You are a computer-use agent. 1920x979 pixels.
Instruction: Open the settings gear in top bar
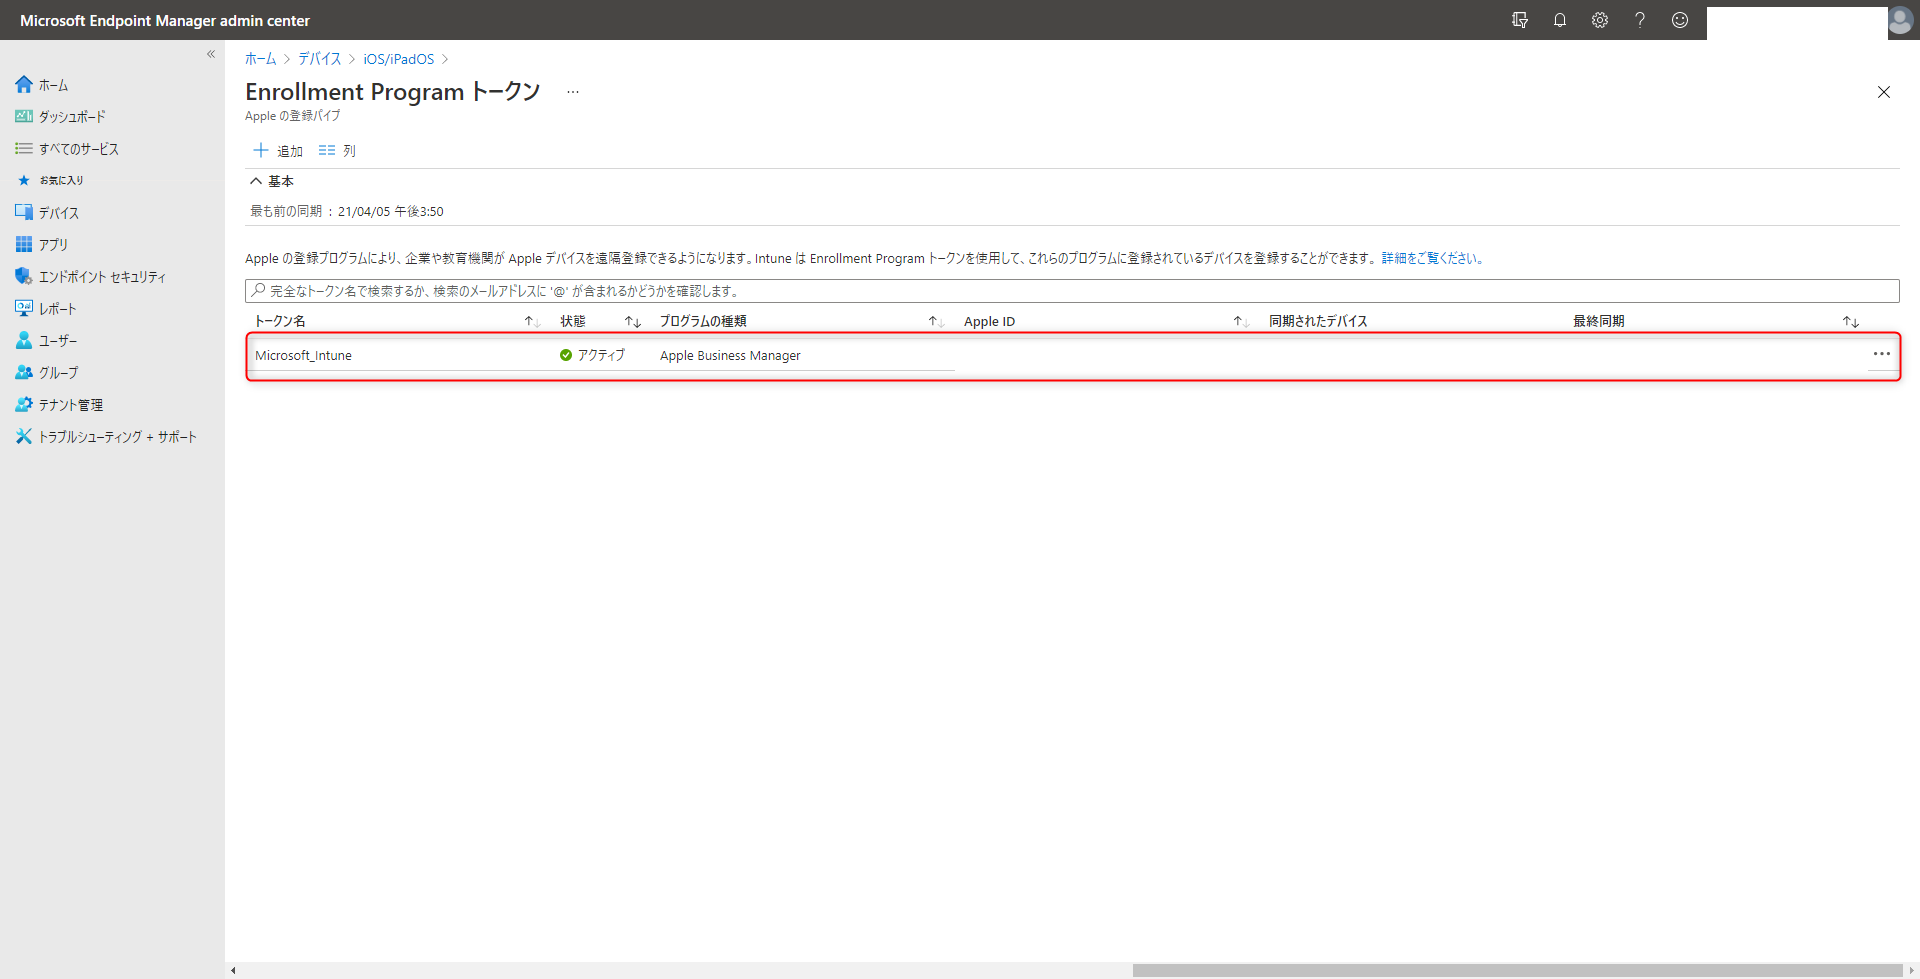click(1599, 20)
